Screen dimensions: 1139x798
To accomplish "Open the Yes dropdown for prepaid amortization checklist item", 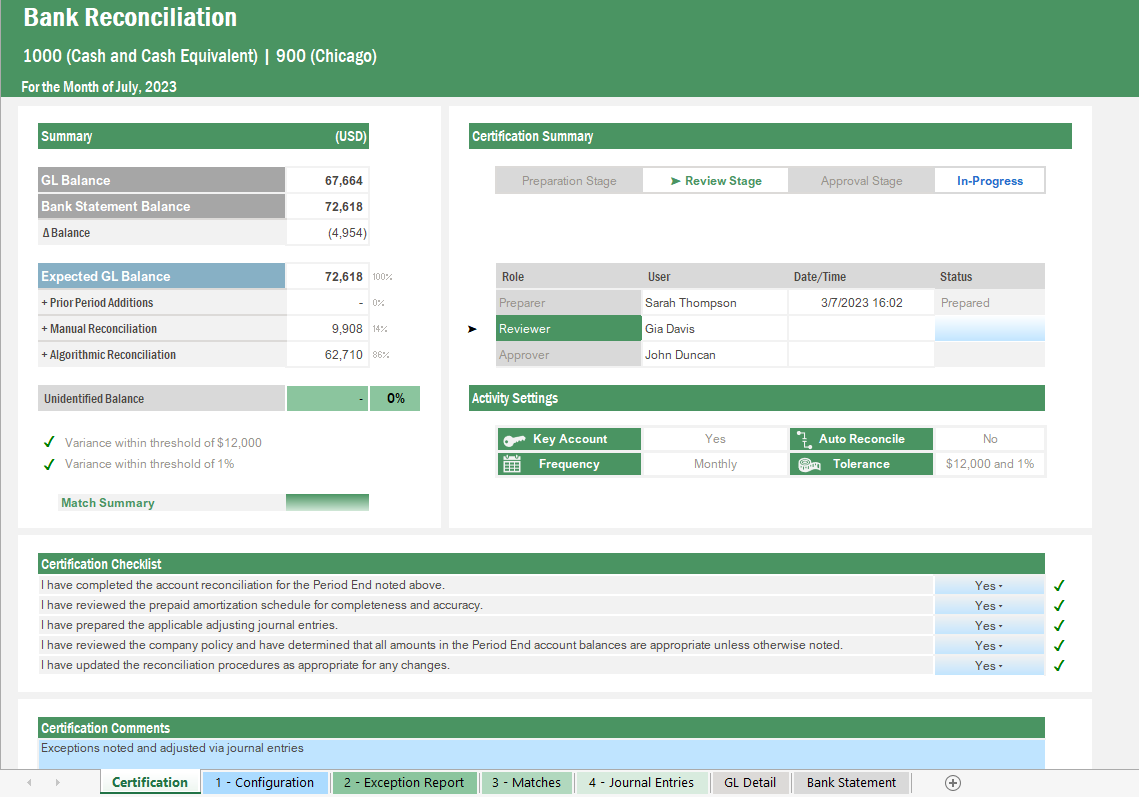I will point(989,605).
